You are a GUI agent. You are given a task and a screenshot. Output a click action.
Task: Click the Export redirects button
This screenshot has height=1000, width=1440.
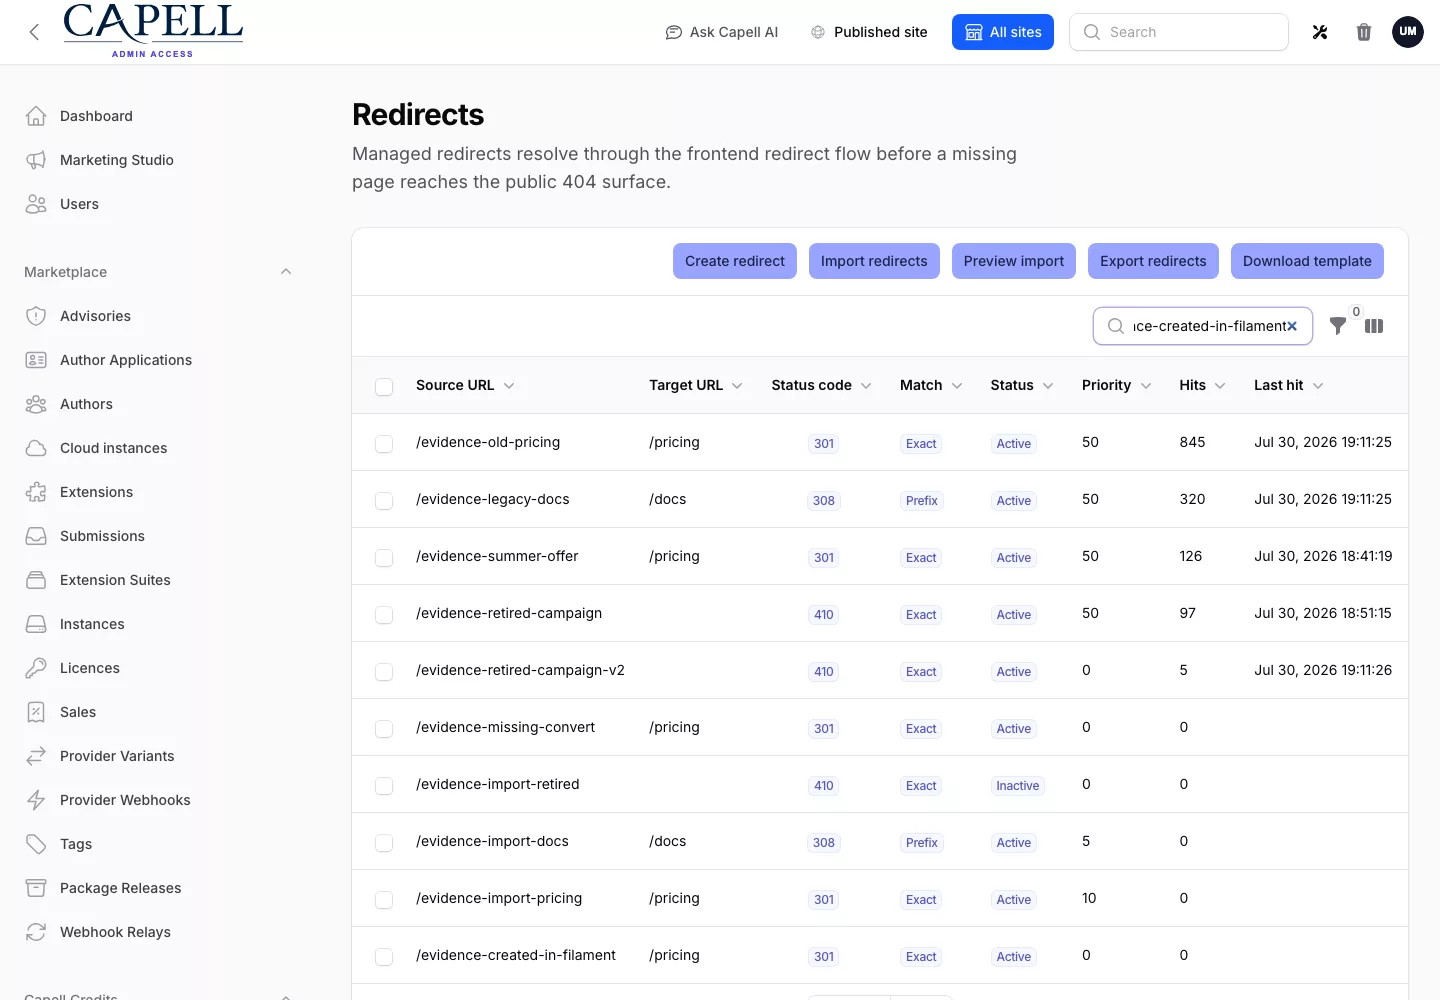[1153, 261]
